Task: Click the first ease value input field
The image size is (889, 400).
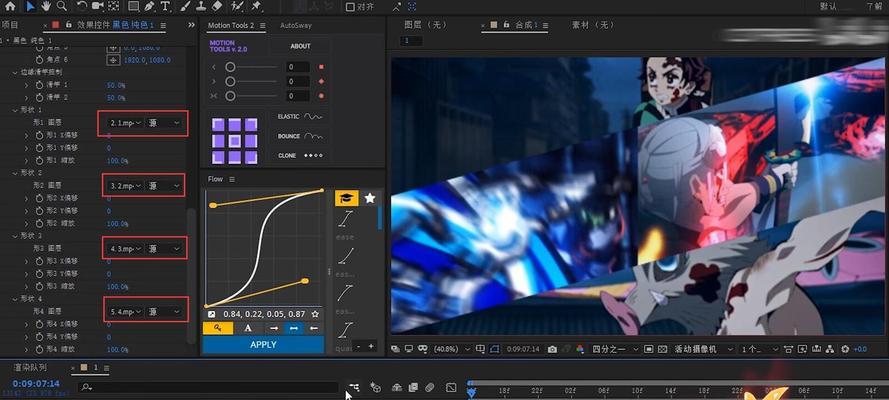Action: [298, 67]
